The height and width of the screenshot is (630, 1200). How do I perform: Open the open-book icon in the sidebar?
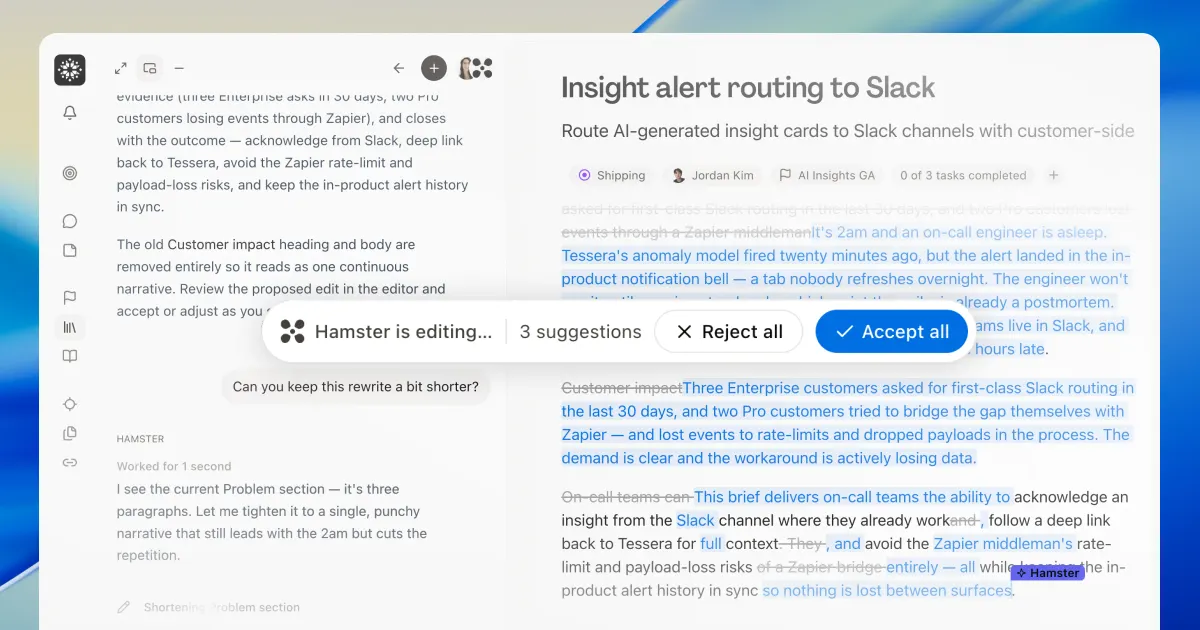[x=70, y=356]
